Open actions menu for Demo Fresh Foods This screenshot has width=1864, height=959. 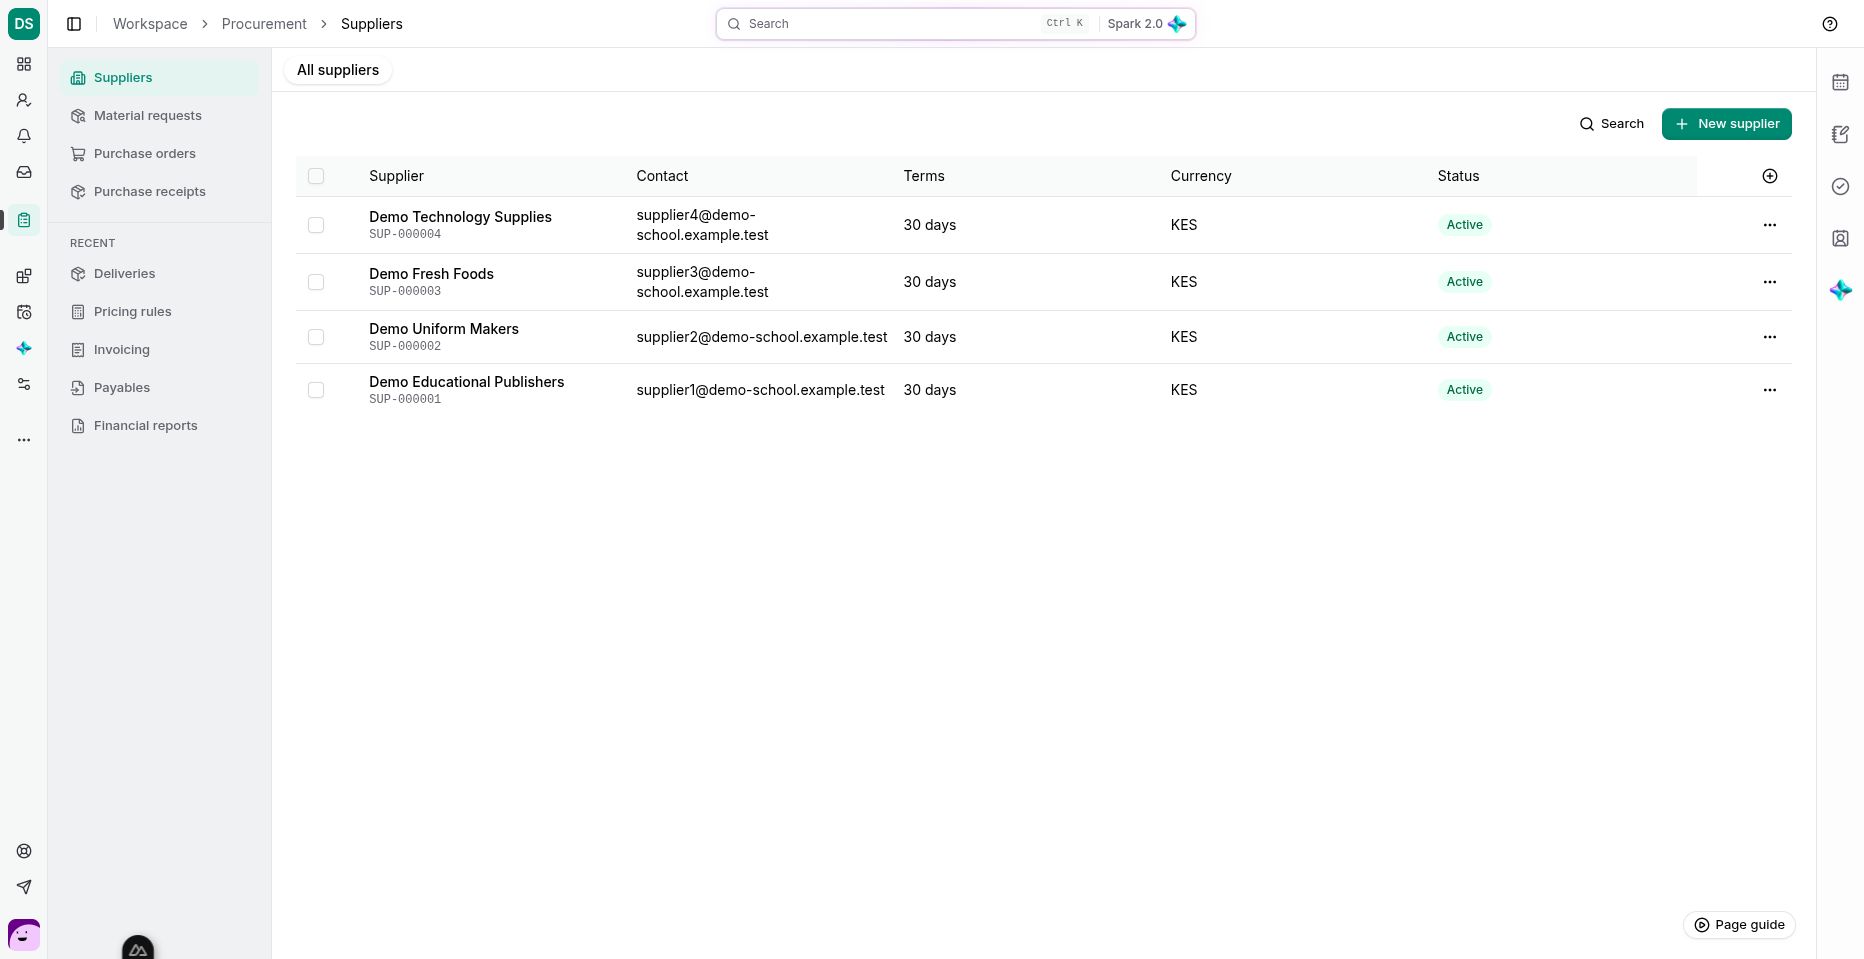point(1770,282)
